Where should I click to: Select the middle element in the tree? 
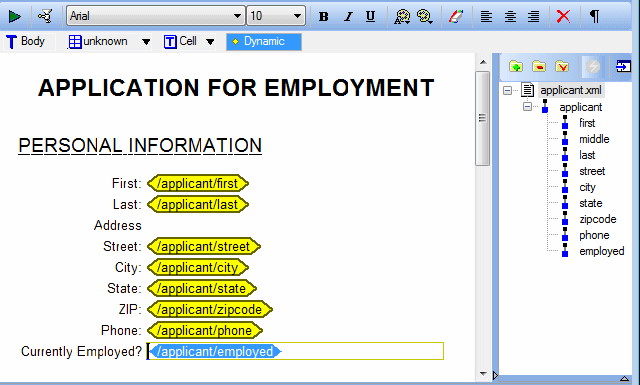(x=594, y=139)
